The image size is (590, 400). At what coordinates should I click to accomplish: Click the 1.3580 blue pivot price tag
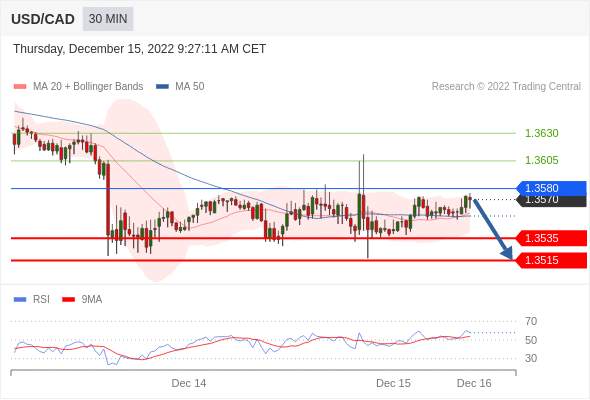point(552,188)
